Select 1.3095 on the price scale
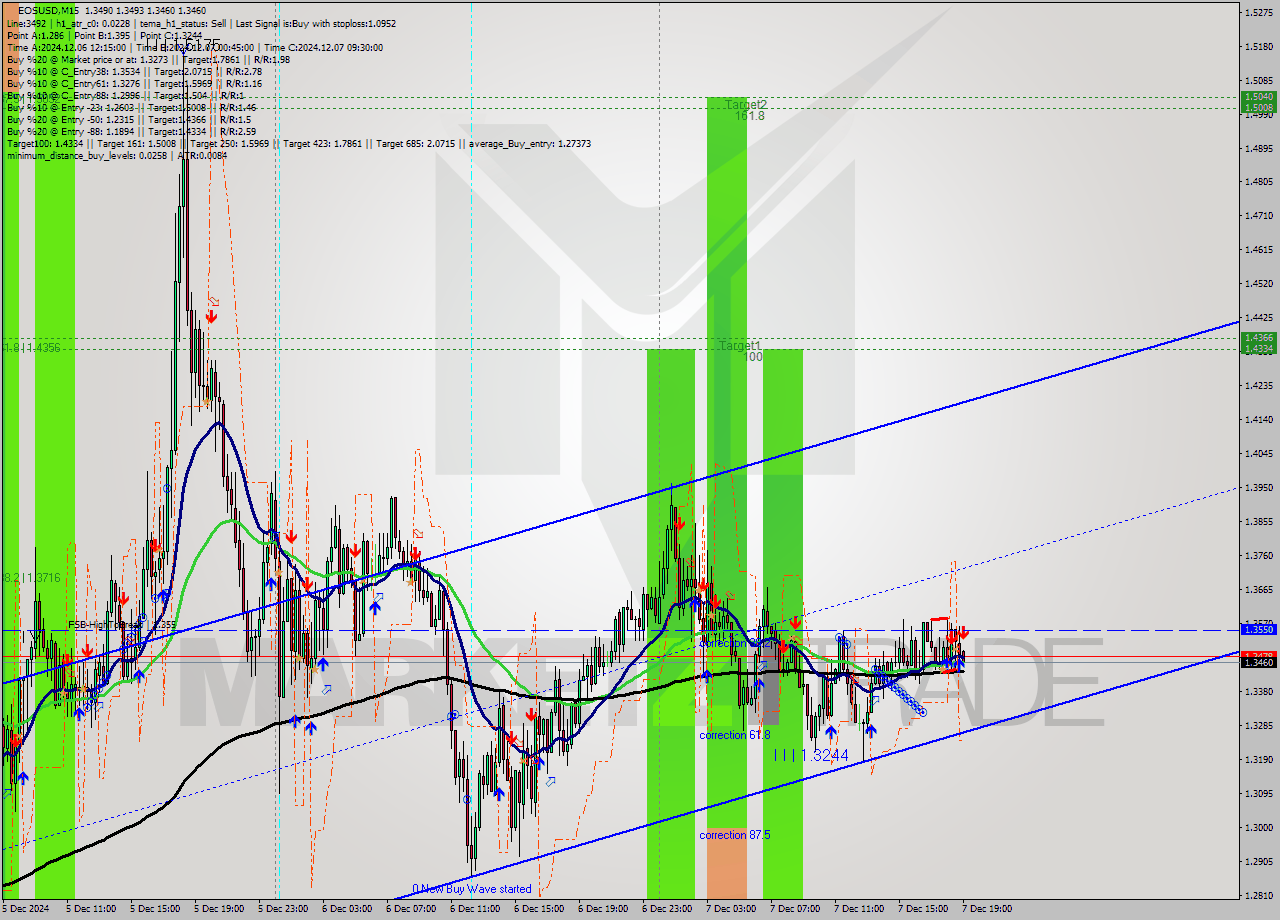Screen dimensions: 1280x920 click(1258, 793)
